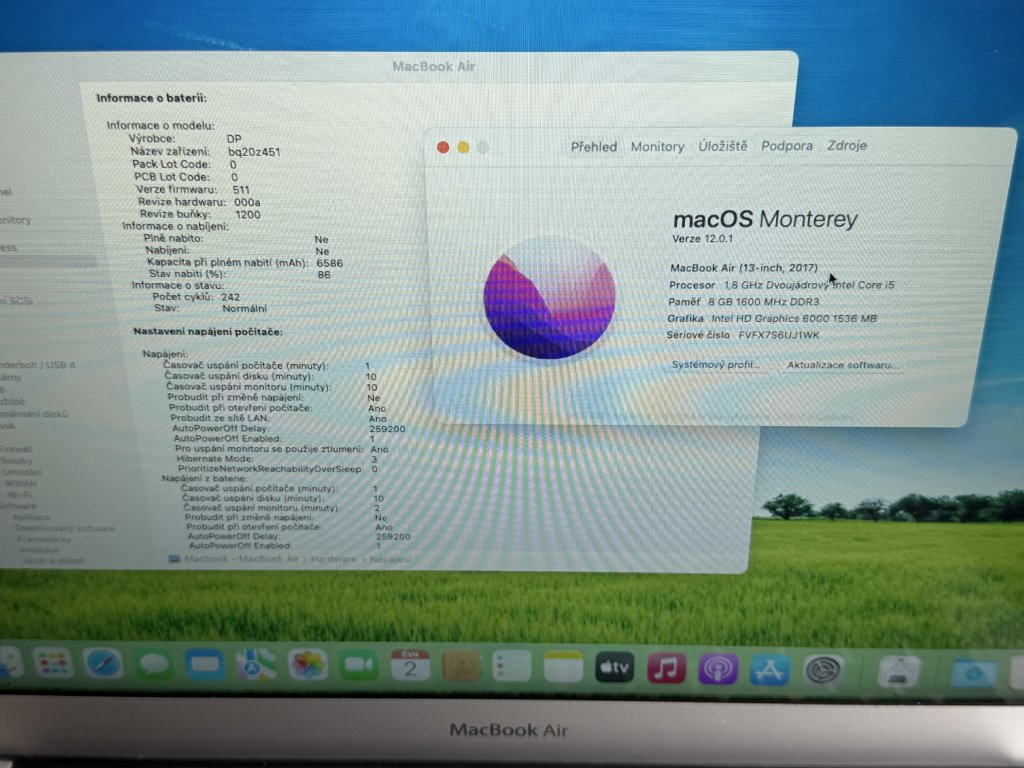1024x768 pixels.
Task: Click the Systémový profil button
Action: coord(715,364)
